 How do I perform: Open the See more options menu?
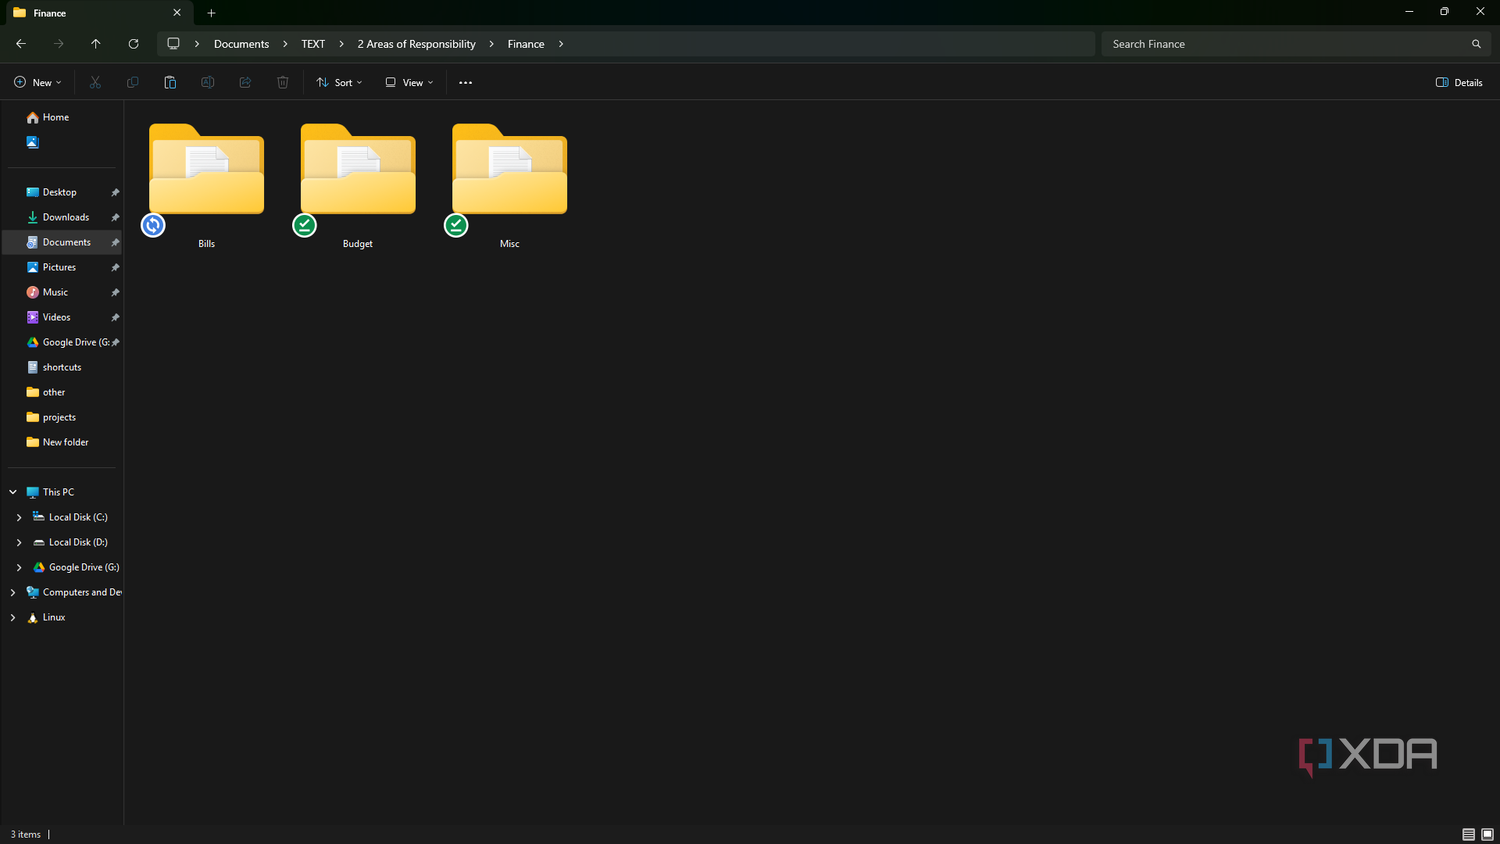465,82
